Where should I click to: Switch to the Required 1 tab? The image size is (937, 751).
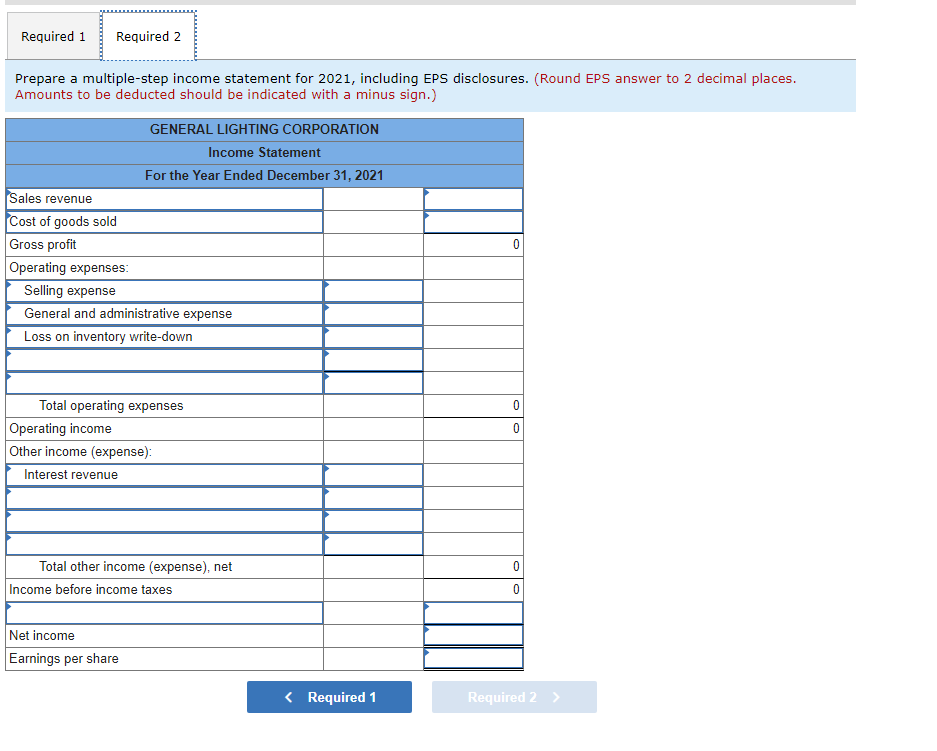pos(53,36)
